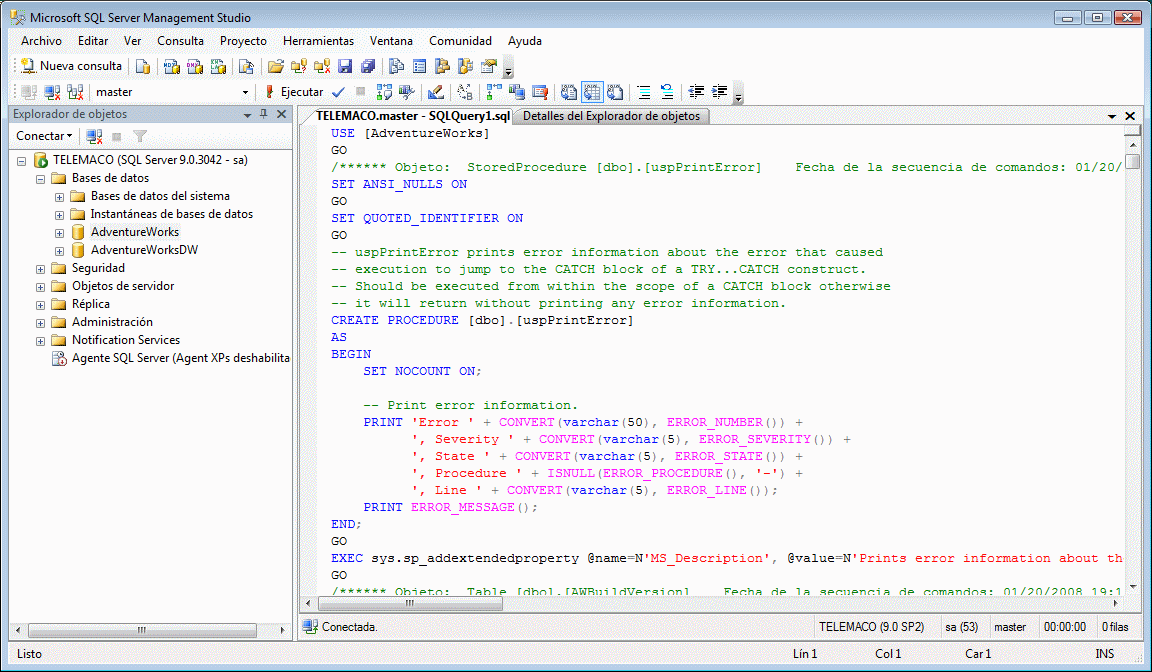The width and height of the screenshot is (1152, 672).
Task: Click the editor horizontal scrollbar thumb
Action: click(409, 604)
